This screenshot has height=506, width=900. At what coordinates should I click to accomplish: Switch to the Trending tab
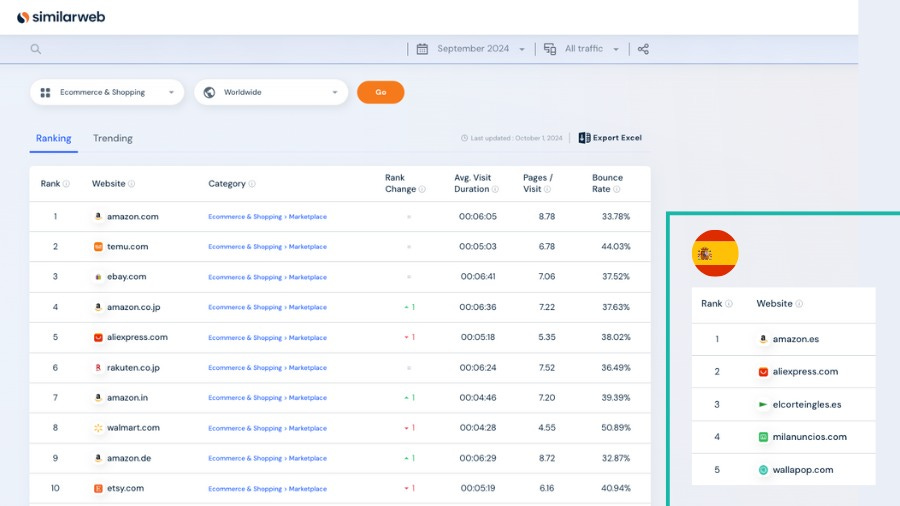(112, 138)
